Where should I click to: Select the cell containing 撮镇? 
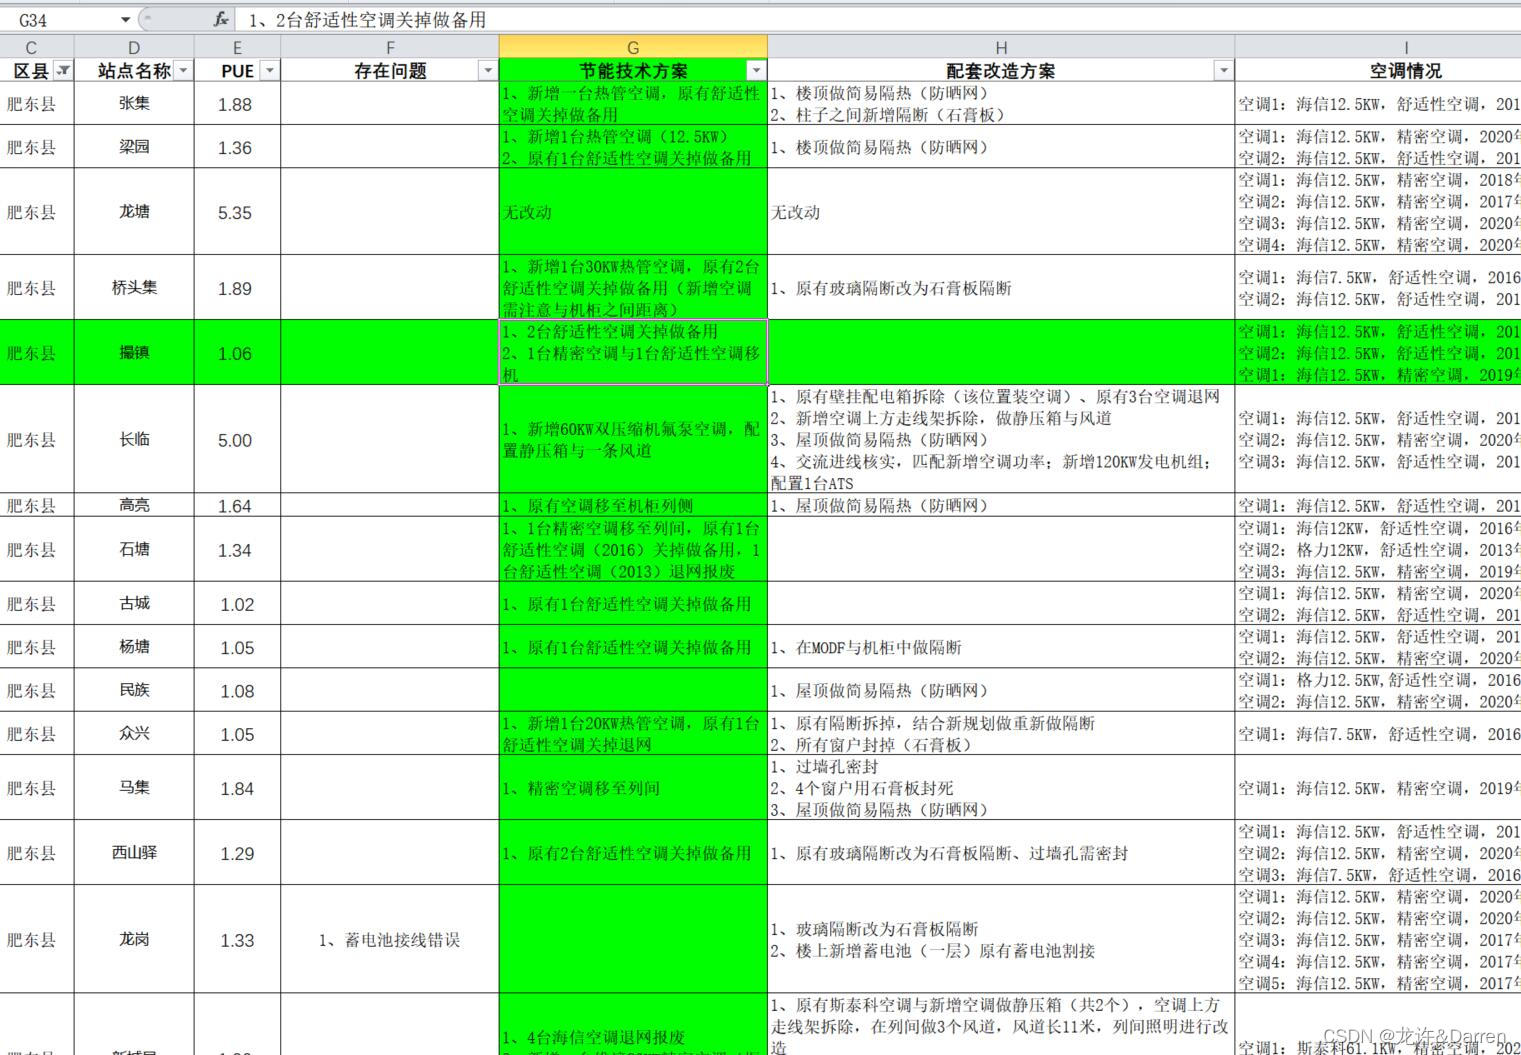point(133,353)
